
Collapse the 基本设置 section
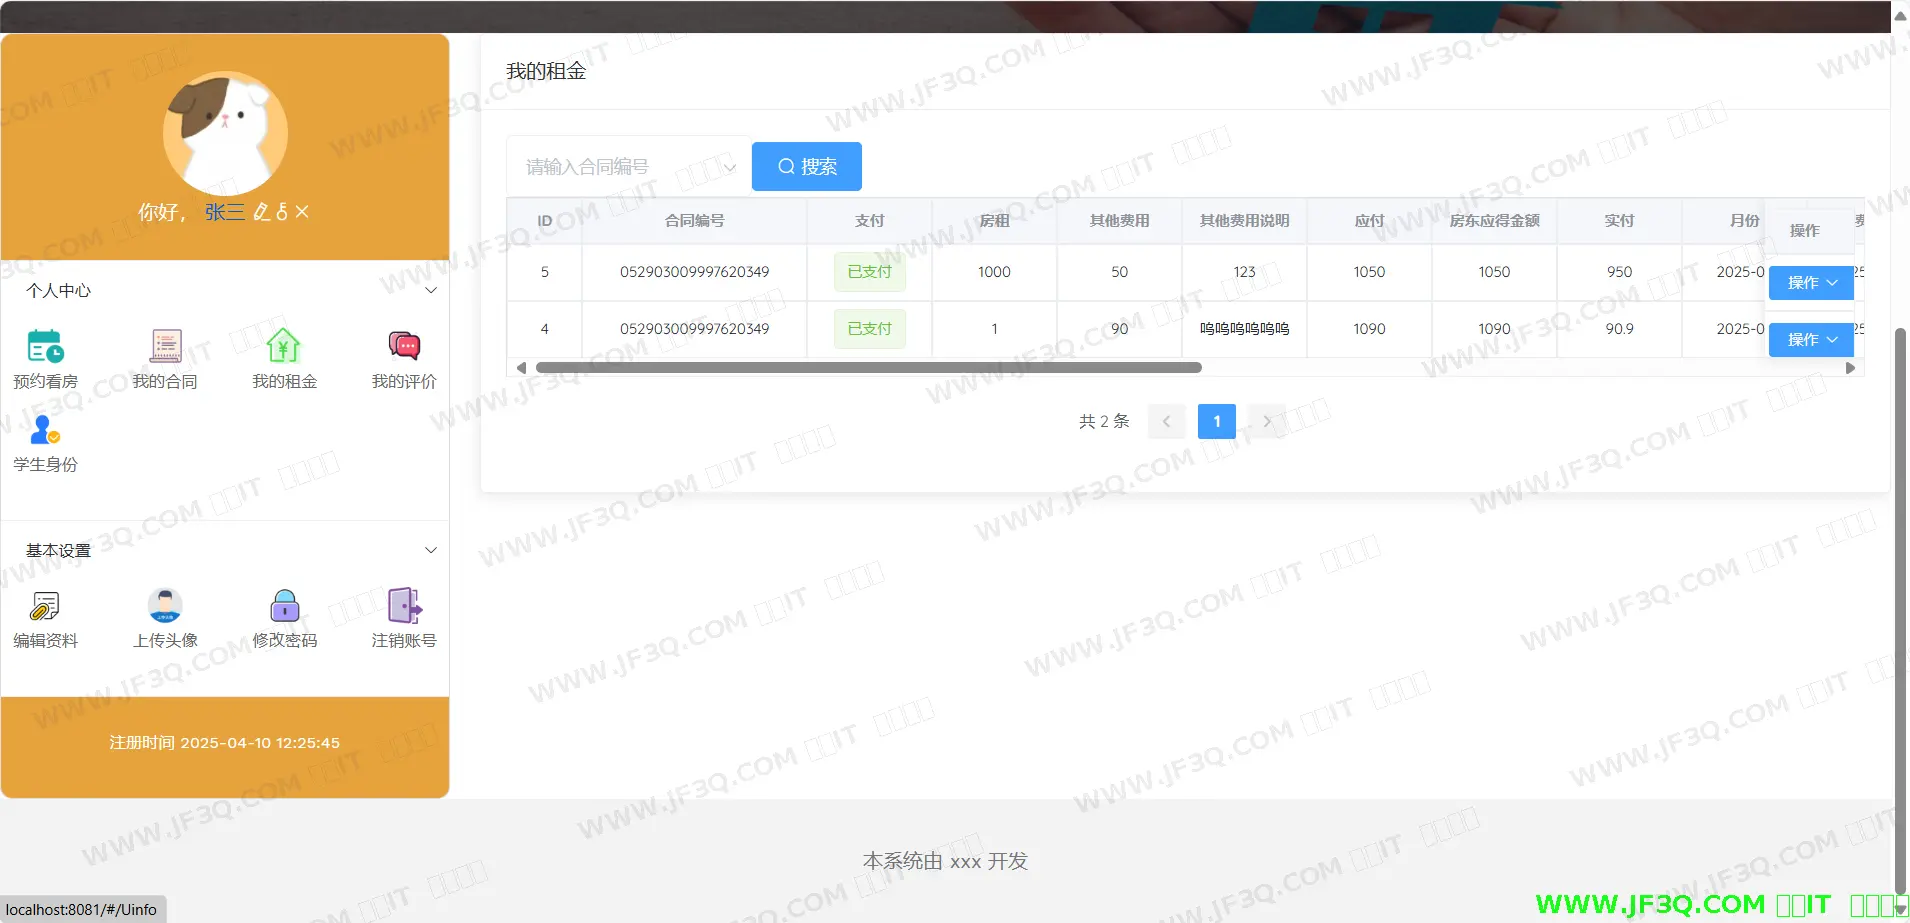[431, 550]
